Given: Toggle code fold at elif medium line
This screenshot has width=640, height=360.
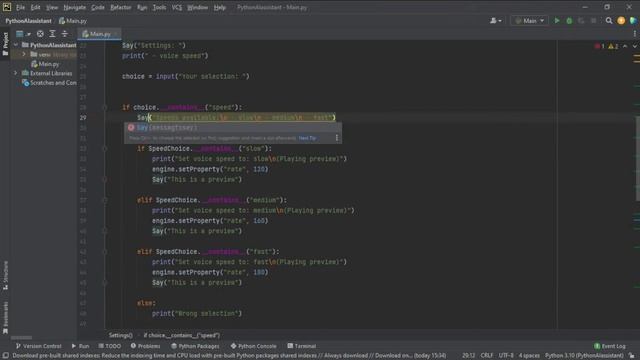Looking at the screenshot, I should pyautogui.click(x=105, y=200).
